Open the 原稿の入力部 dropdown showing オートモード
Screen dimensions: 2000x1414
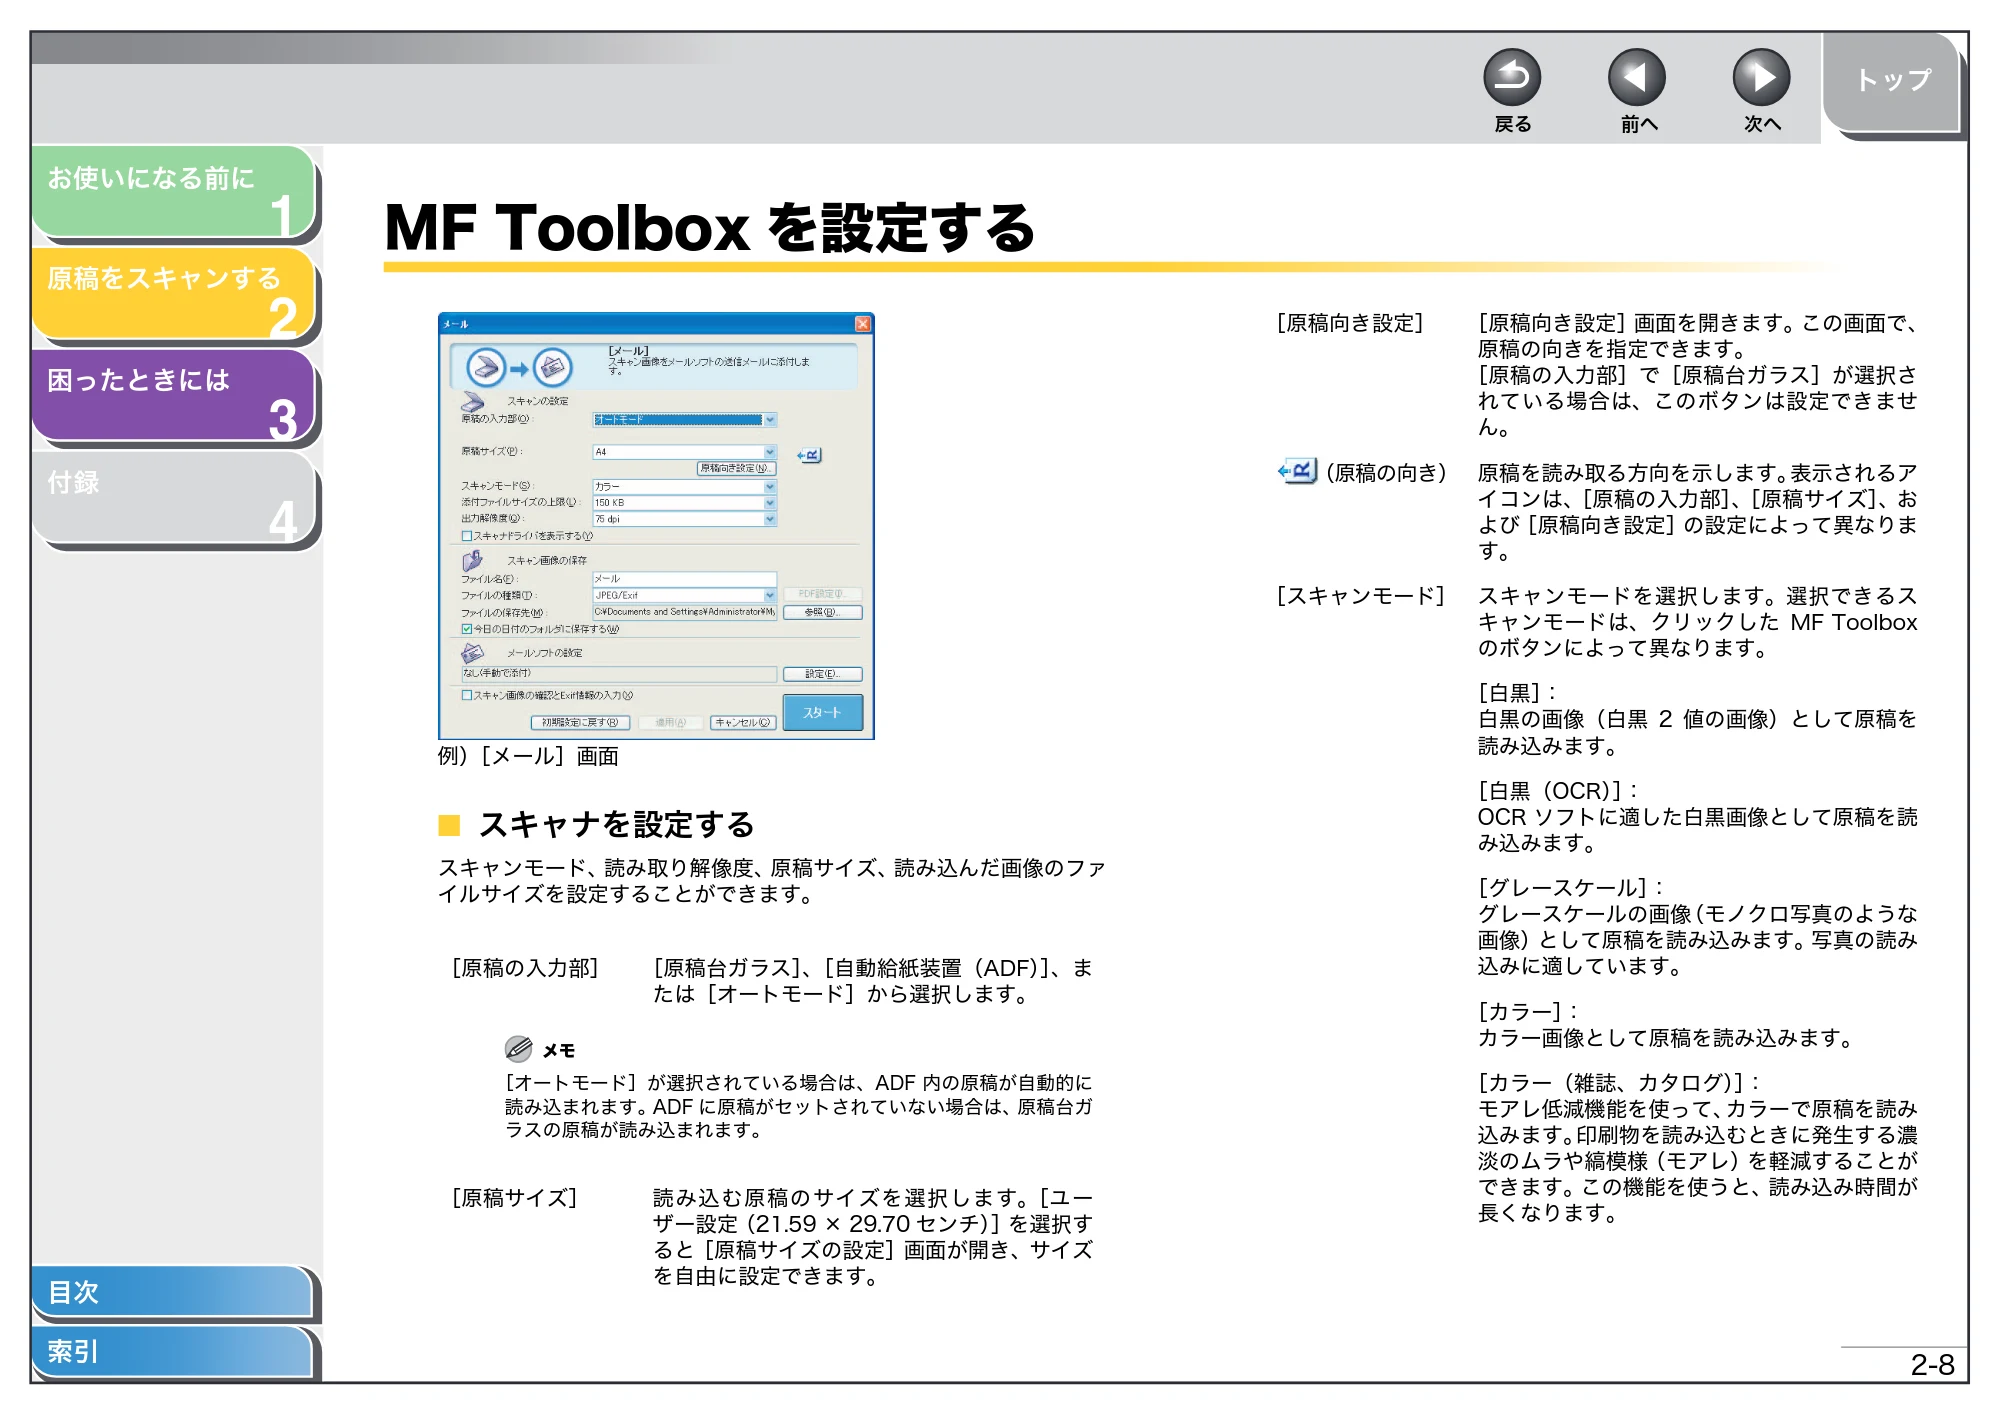tap(684, 420)
